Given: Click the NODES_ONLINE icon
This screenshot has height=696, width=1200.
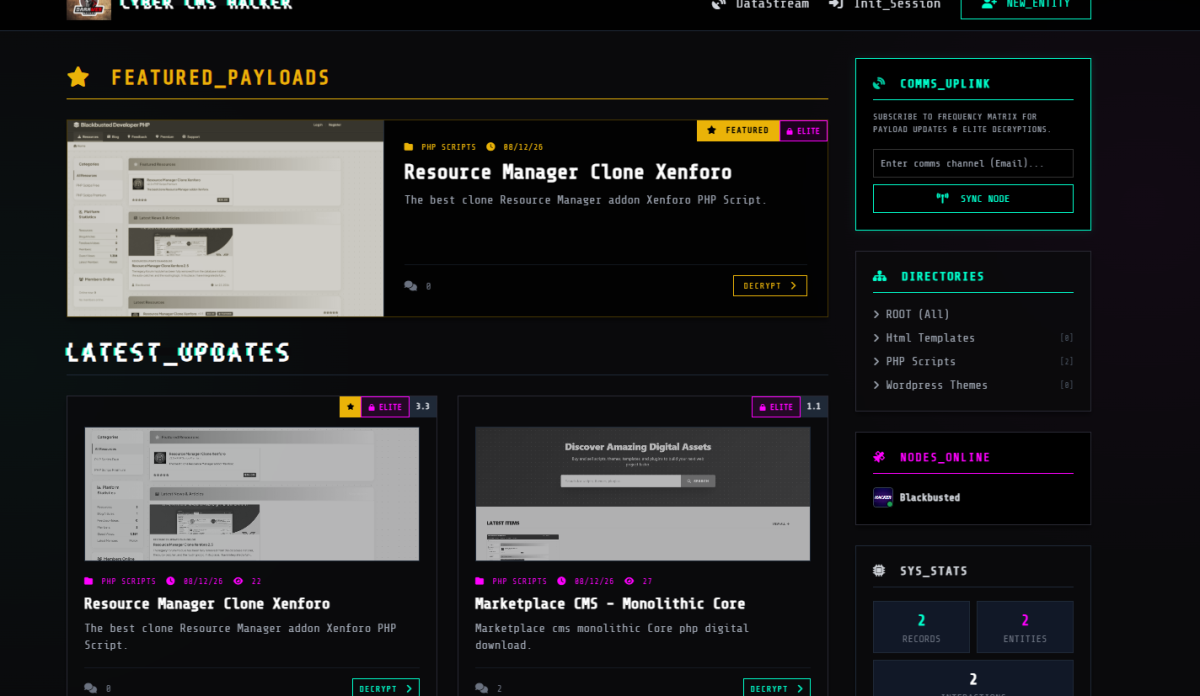Looking at the screenshot, I should point(879,457).
